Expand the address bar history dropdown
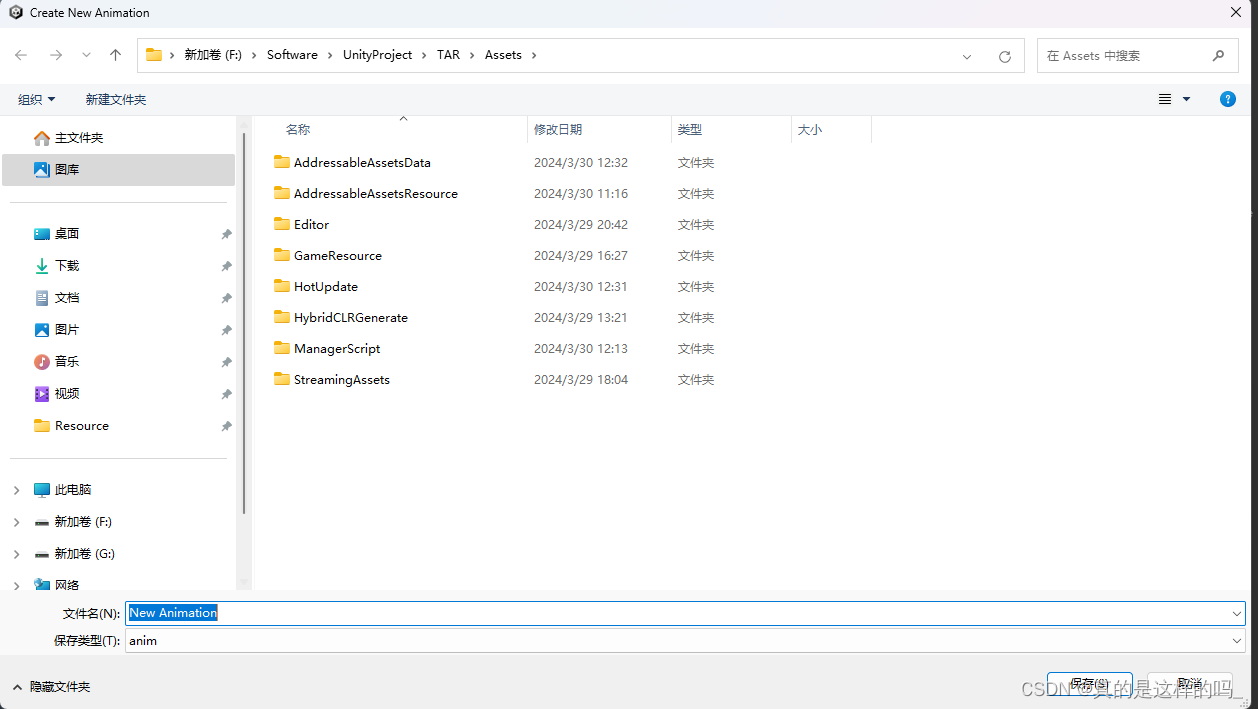 967,56
